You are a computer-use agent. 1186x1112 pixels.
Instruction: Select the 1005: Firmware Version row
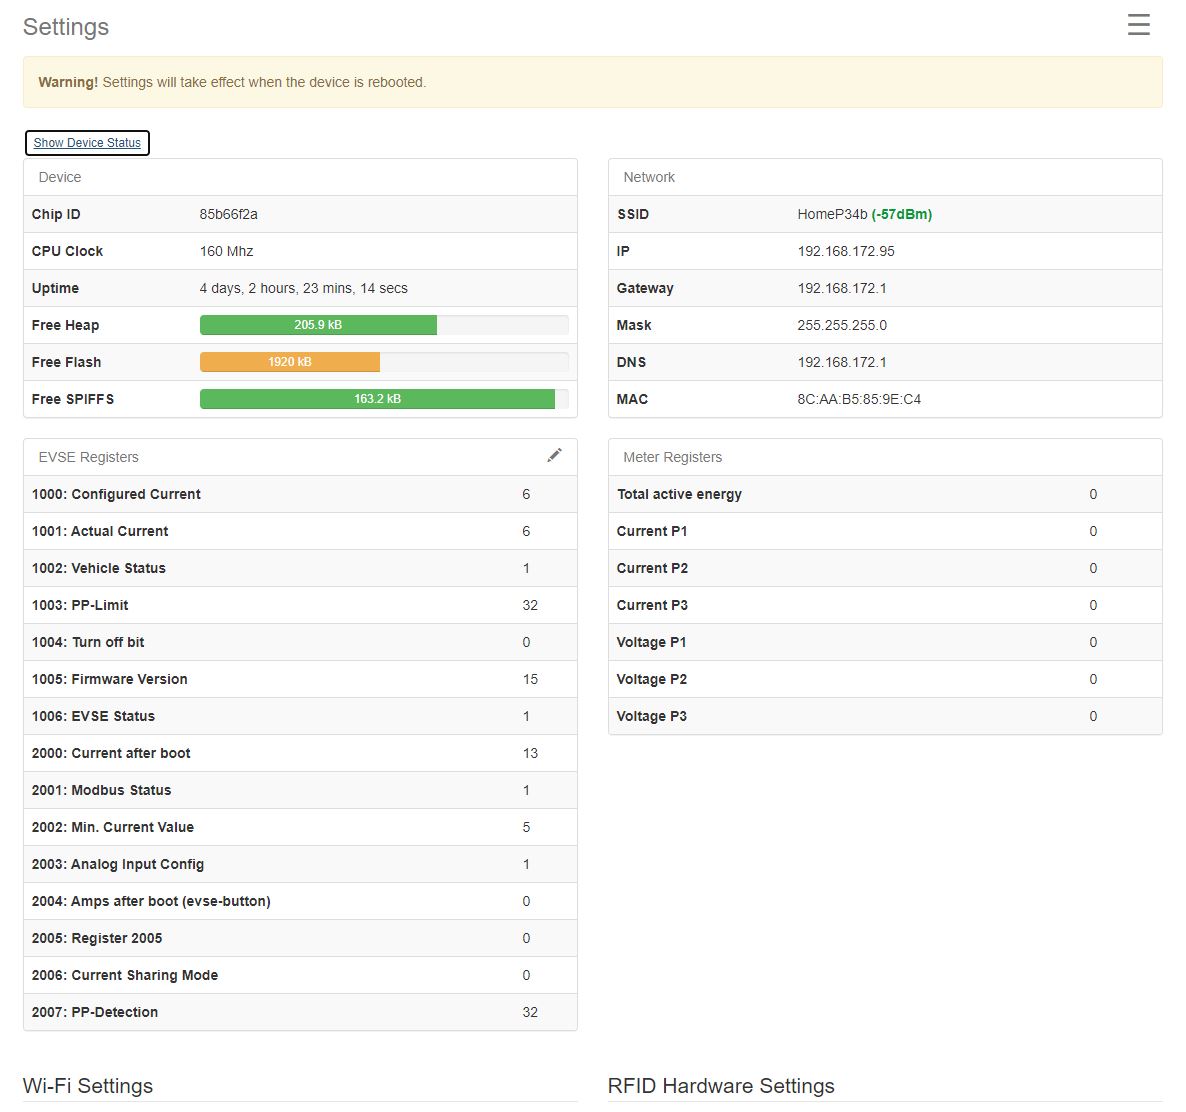tap(300, 679)
